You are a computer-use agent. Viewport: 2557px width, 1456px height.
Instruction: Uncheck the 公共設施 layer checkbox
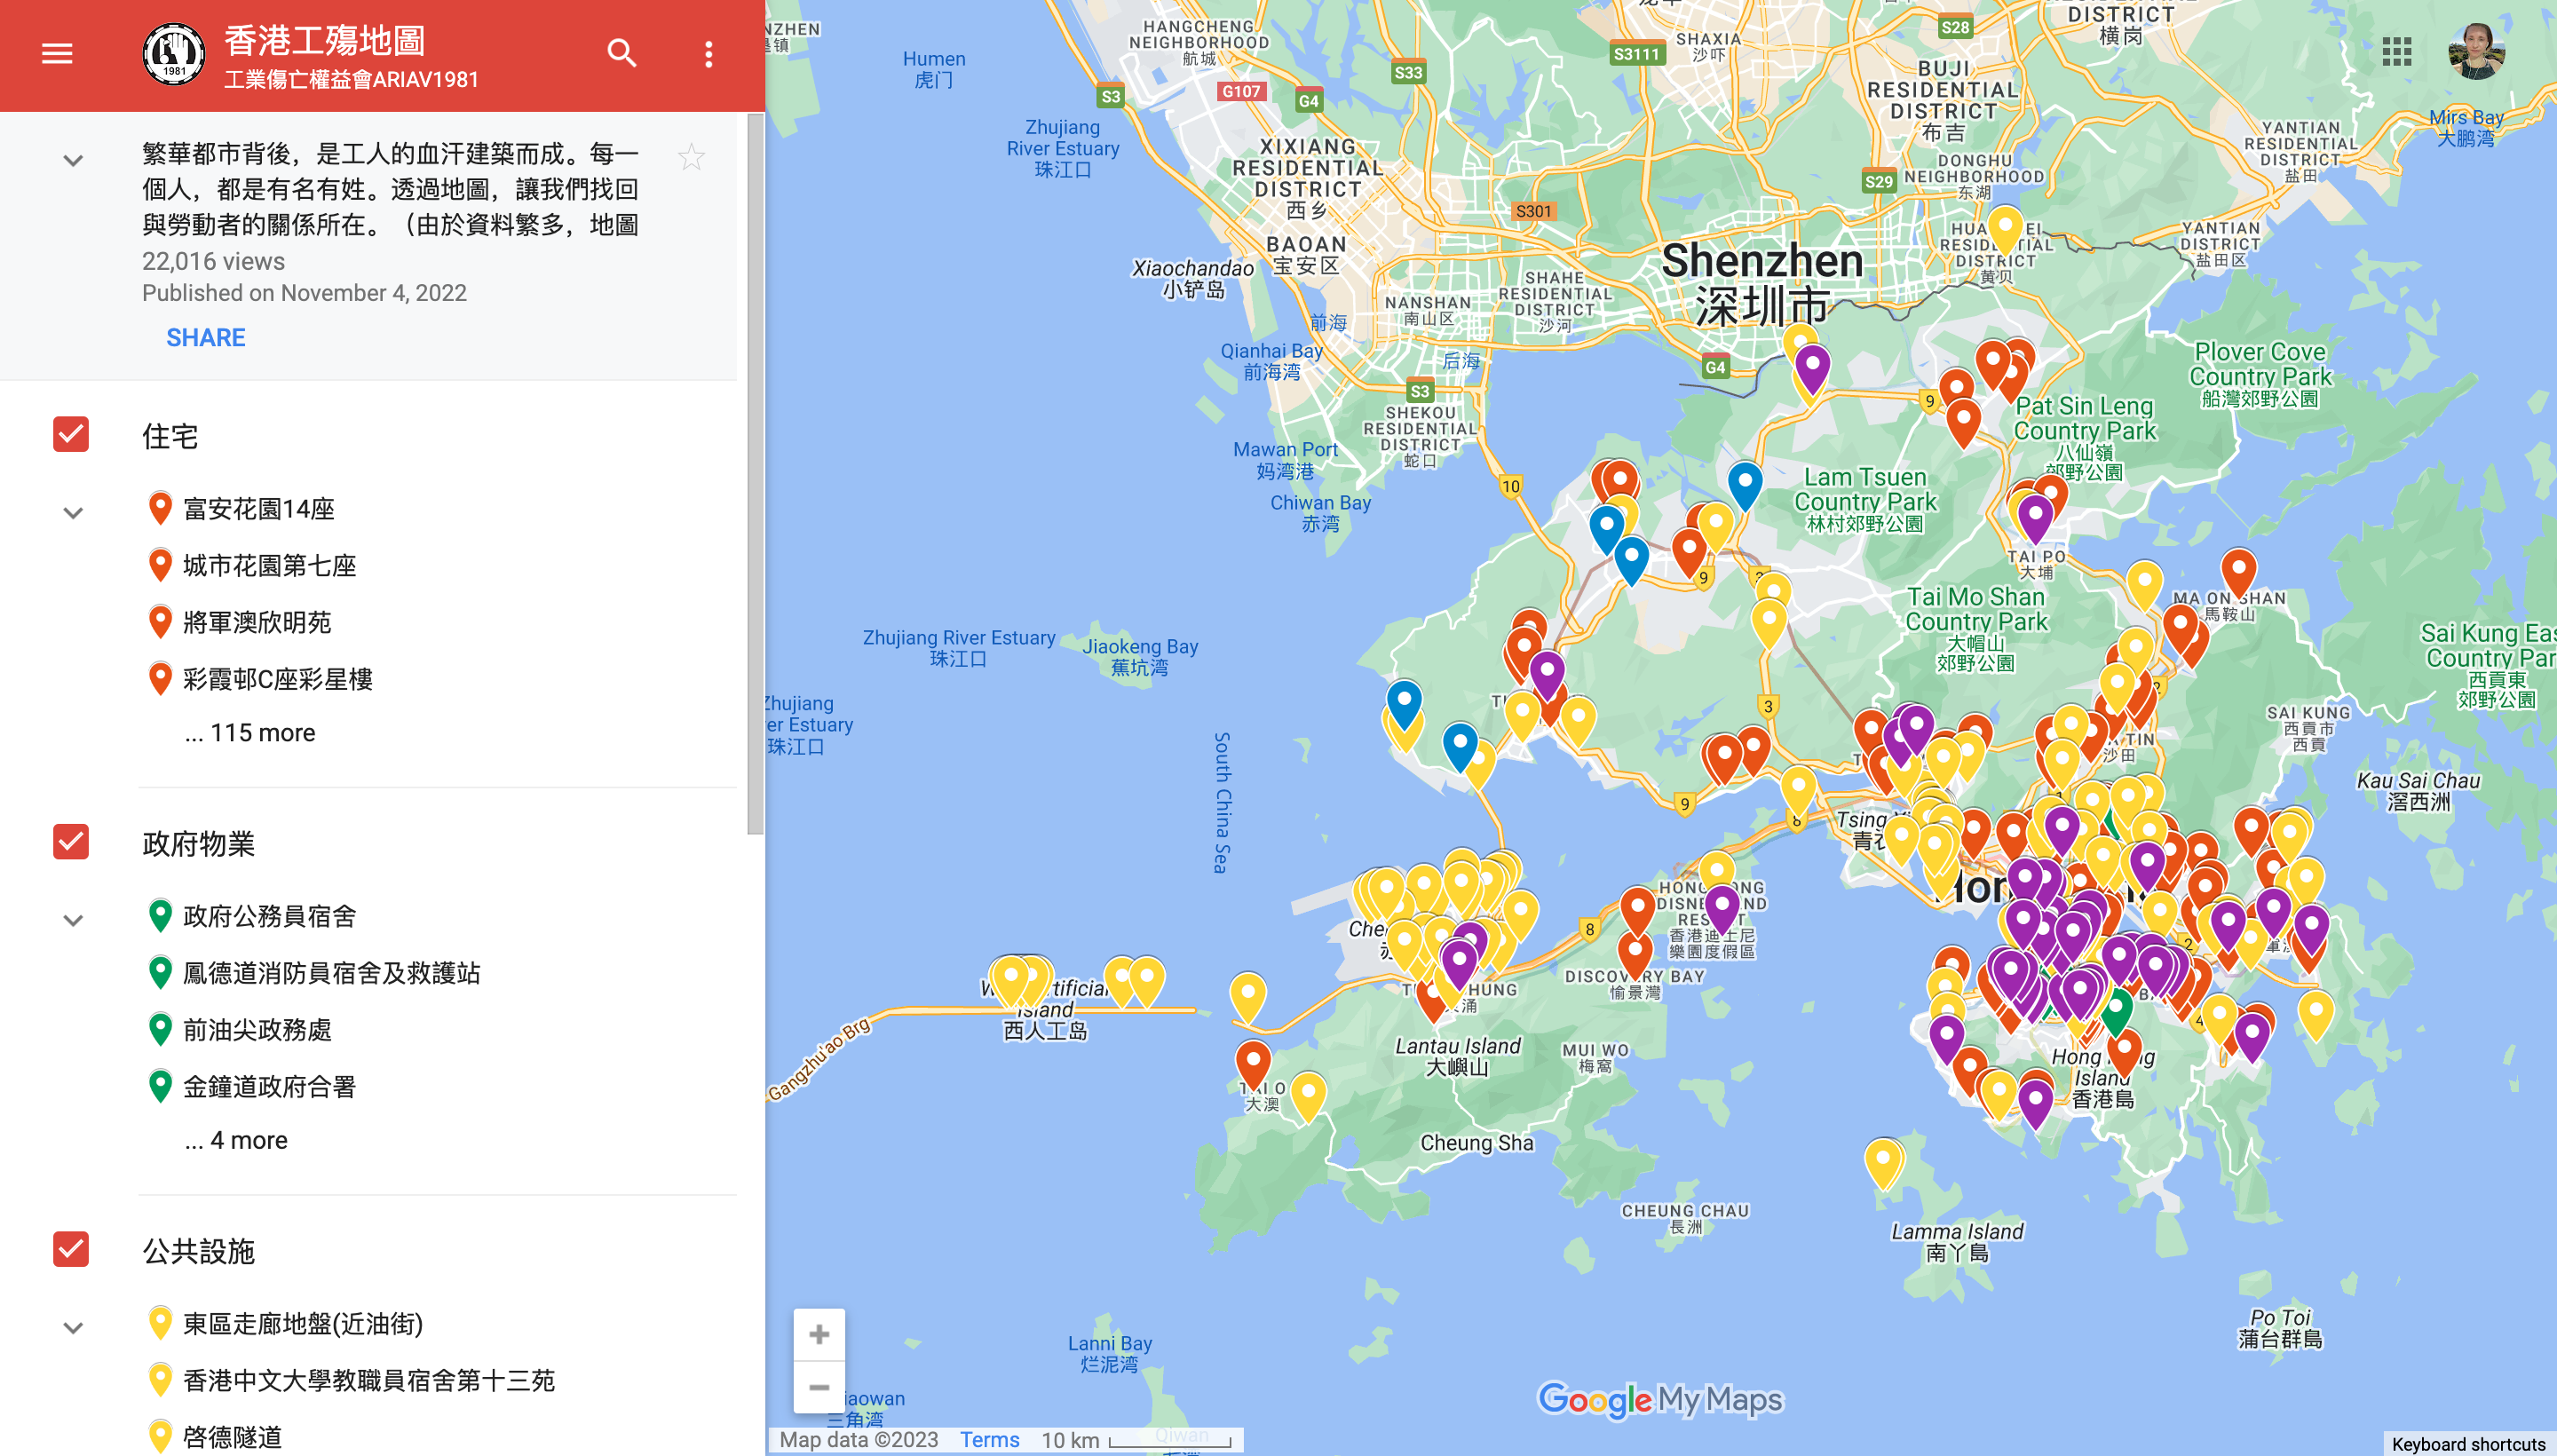pyautogui.click(x=71, y=1249)
